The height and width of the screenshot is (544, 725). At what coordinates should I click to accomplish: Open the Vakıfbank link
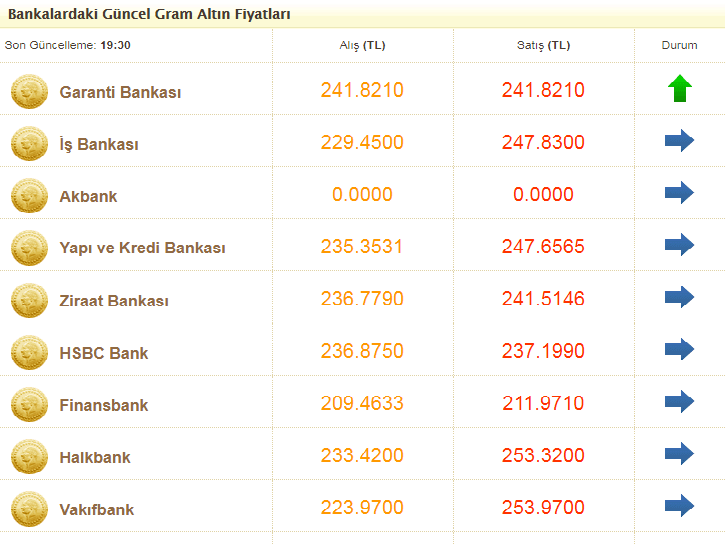(97, 509)
